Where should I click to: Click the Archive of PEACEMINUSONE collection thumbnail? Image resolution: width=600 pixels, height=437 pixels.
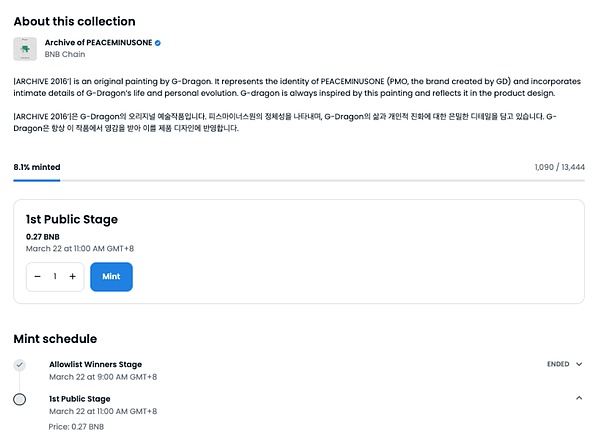(x=25, y=49)
